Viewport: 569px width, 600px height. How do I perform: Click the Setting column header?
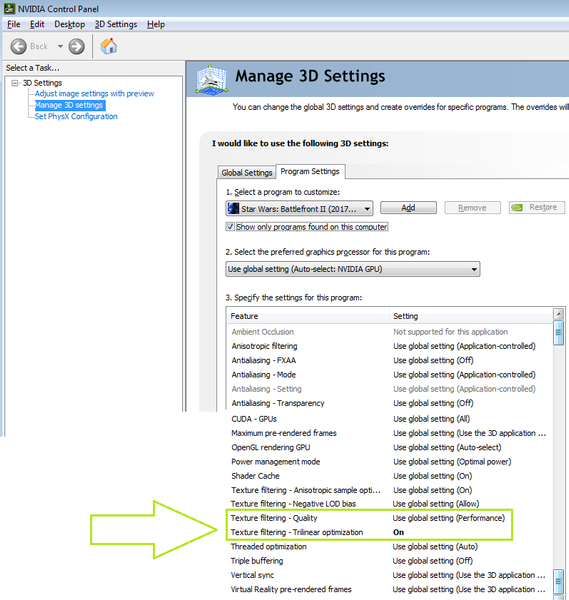[471, 316]
